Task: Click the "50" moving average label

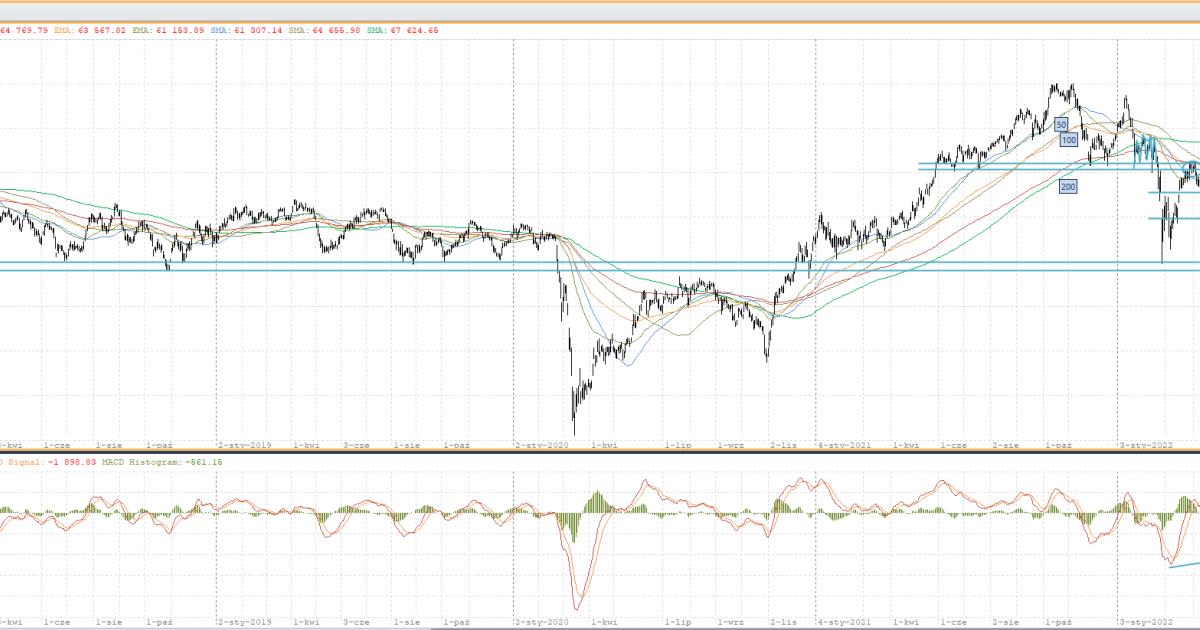Action: pyautogui.click(x=1061, y=124)
